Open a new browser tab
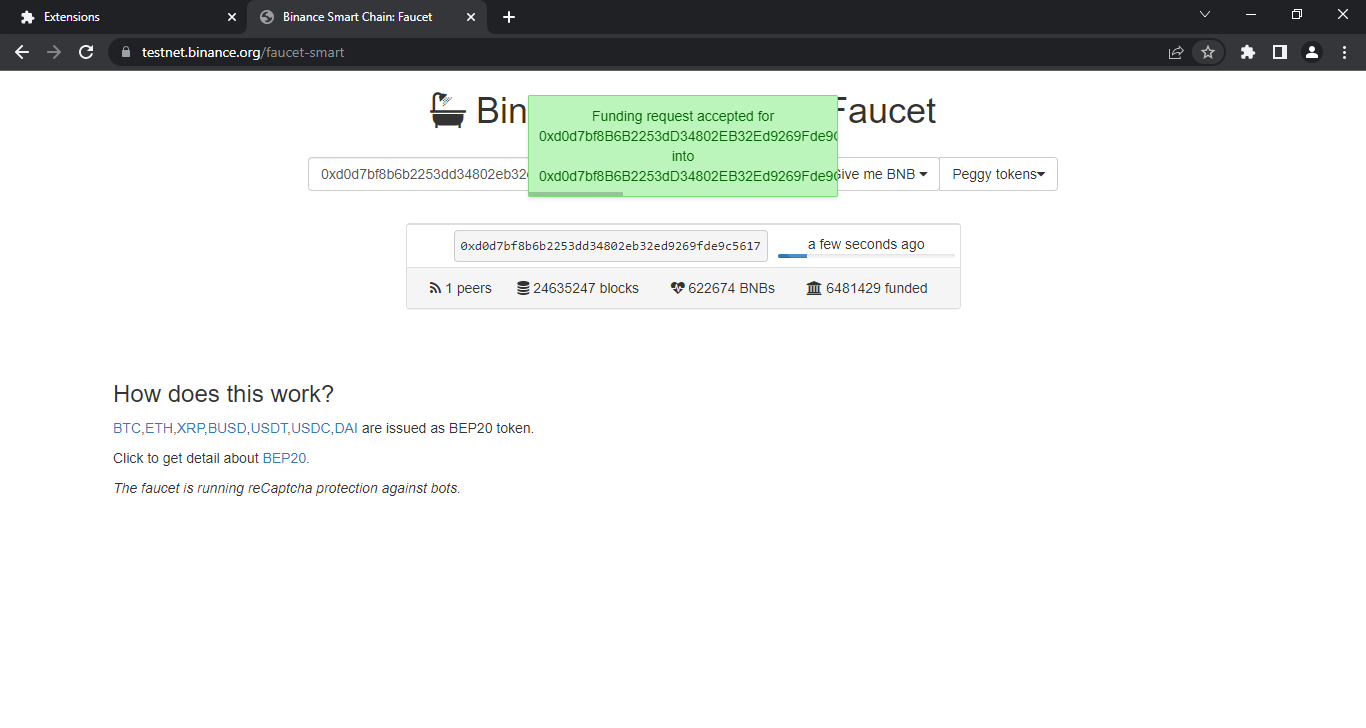This screenshot has height=728, width=1366. 509,17
